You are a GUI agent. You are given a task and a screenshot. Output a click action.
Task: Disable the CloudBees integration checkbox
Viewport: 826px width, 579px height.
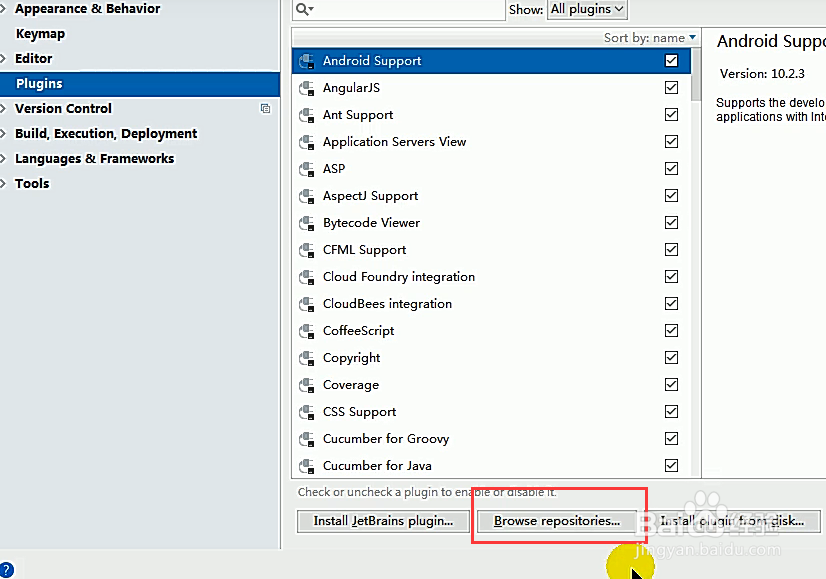click(x=671, y=303)
